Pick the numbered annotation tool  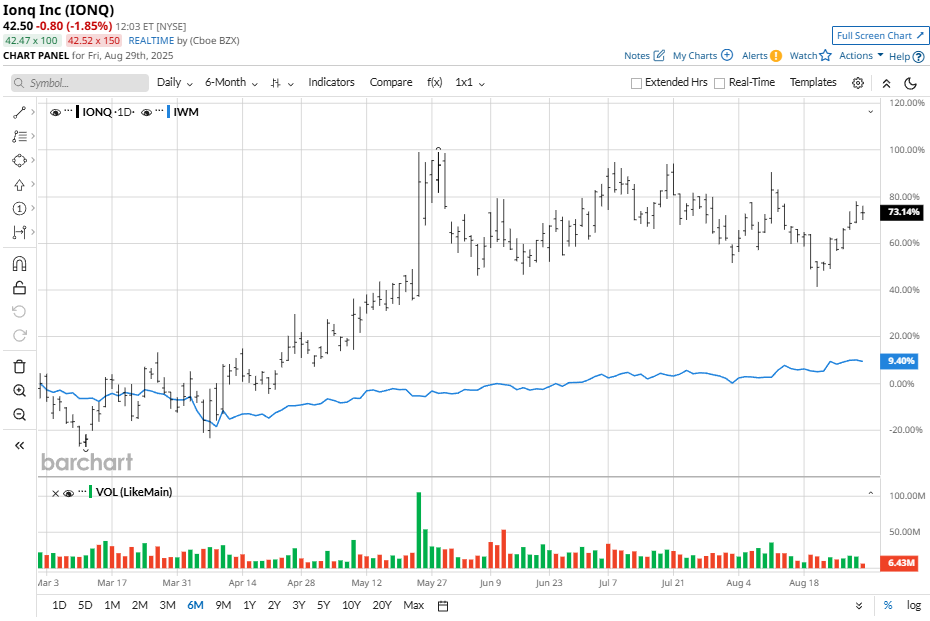click(19, 208)
